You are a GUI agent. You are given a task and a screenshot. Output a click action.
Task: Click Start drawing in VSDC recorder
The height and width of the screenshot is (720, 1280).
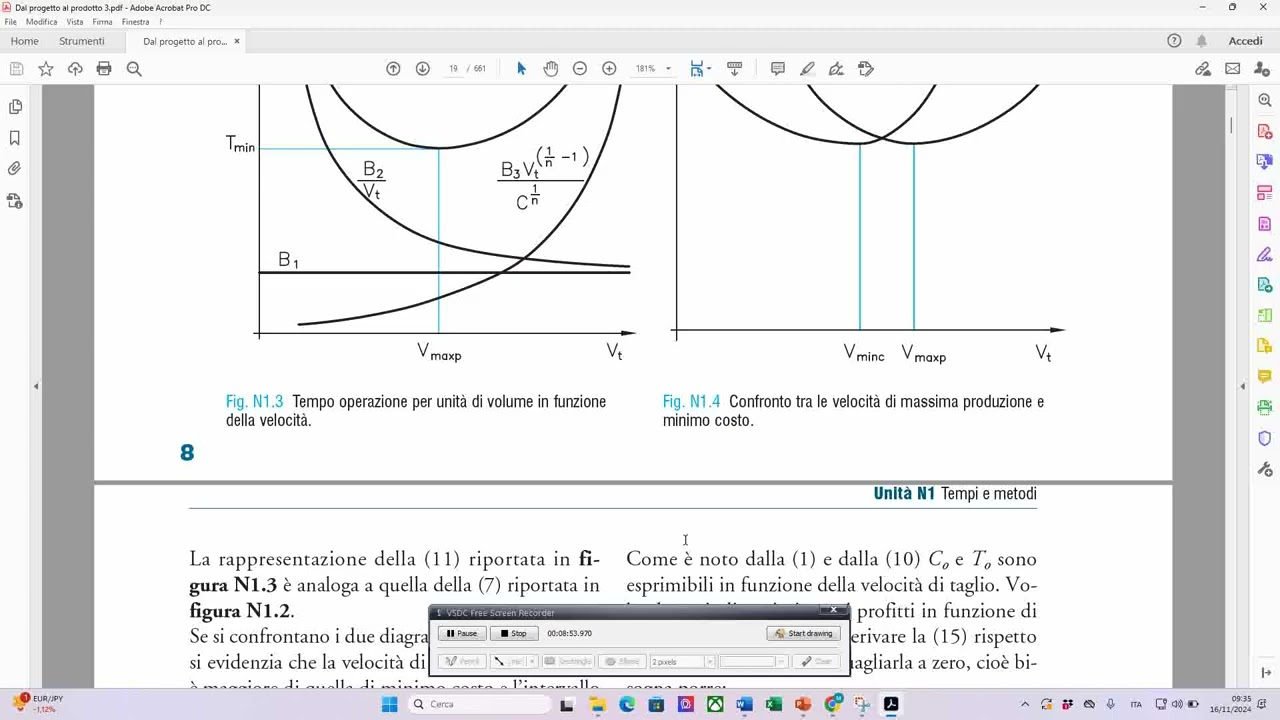click(x=804, y=633)
